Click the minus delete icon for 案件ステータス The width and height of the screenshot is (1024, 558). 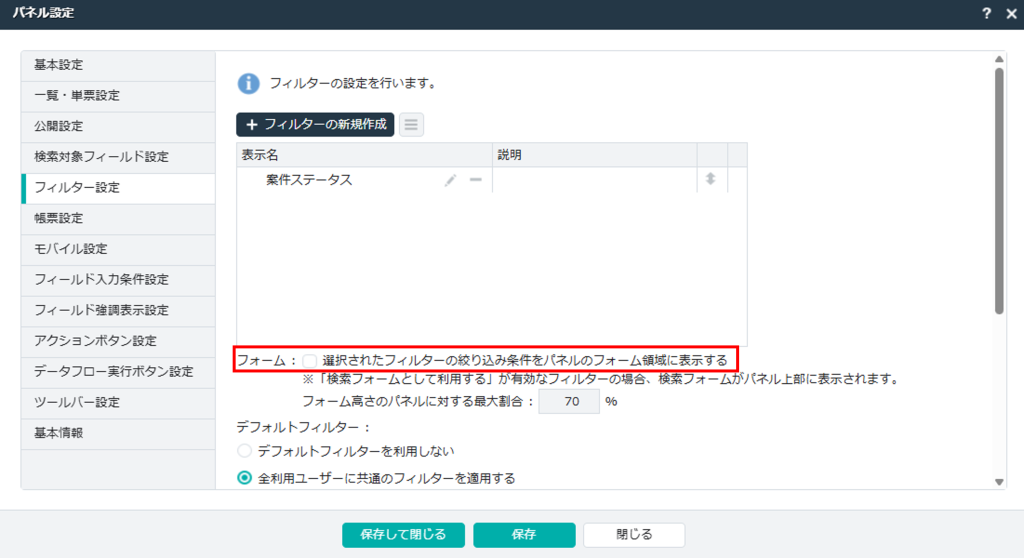click(475, 180)
